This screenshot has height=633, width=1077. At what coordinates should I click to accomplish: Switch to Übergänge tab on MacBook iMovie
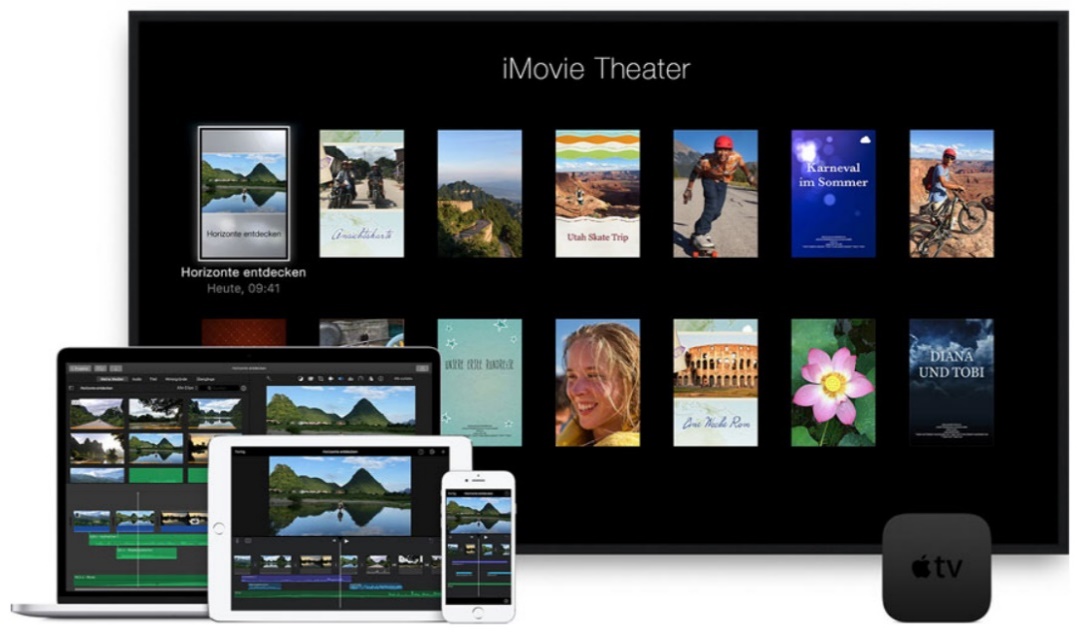coord(205,379)
